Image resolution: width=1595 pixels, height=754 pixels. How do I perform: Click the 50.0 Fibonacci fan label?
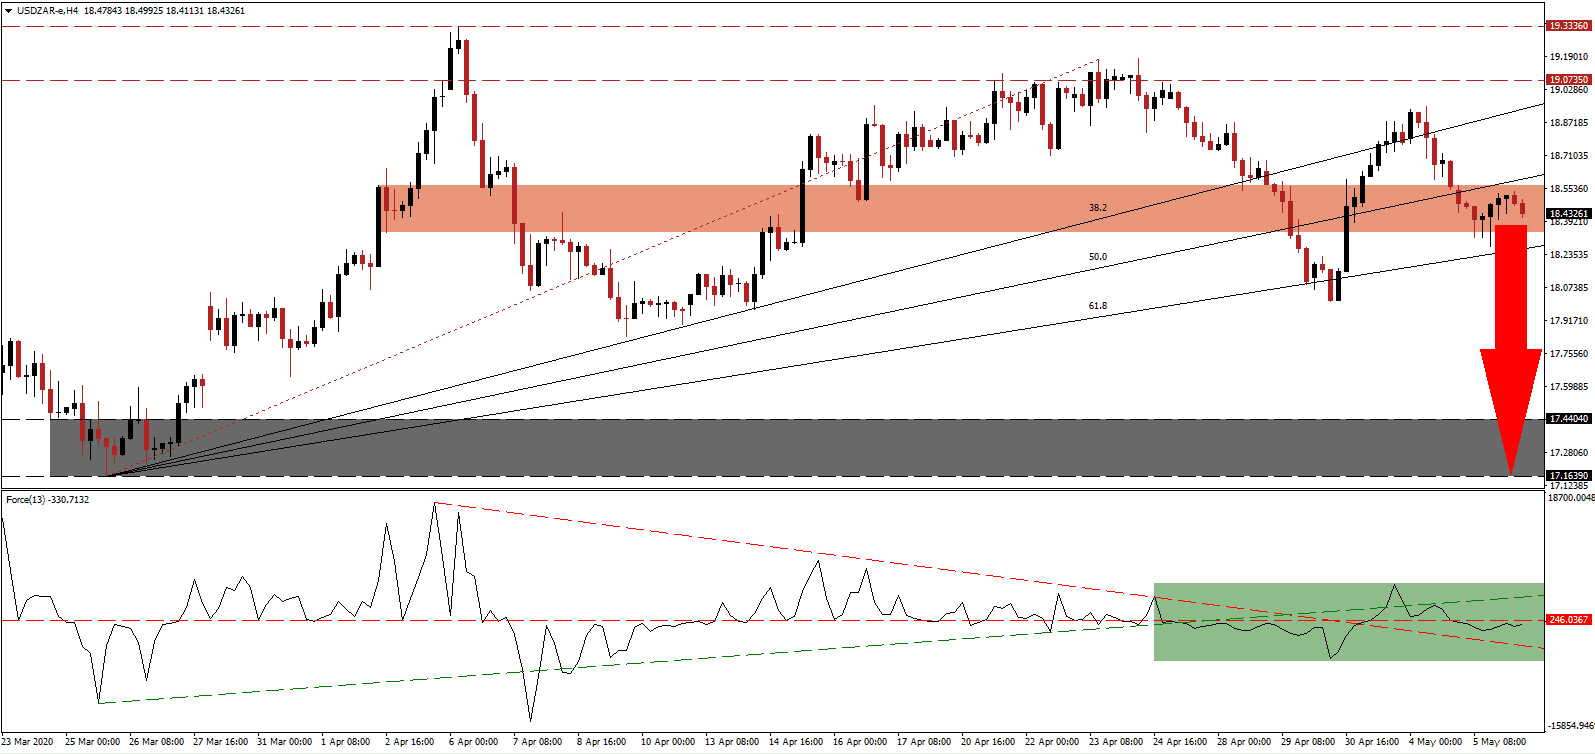tap(1098, 257)
